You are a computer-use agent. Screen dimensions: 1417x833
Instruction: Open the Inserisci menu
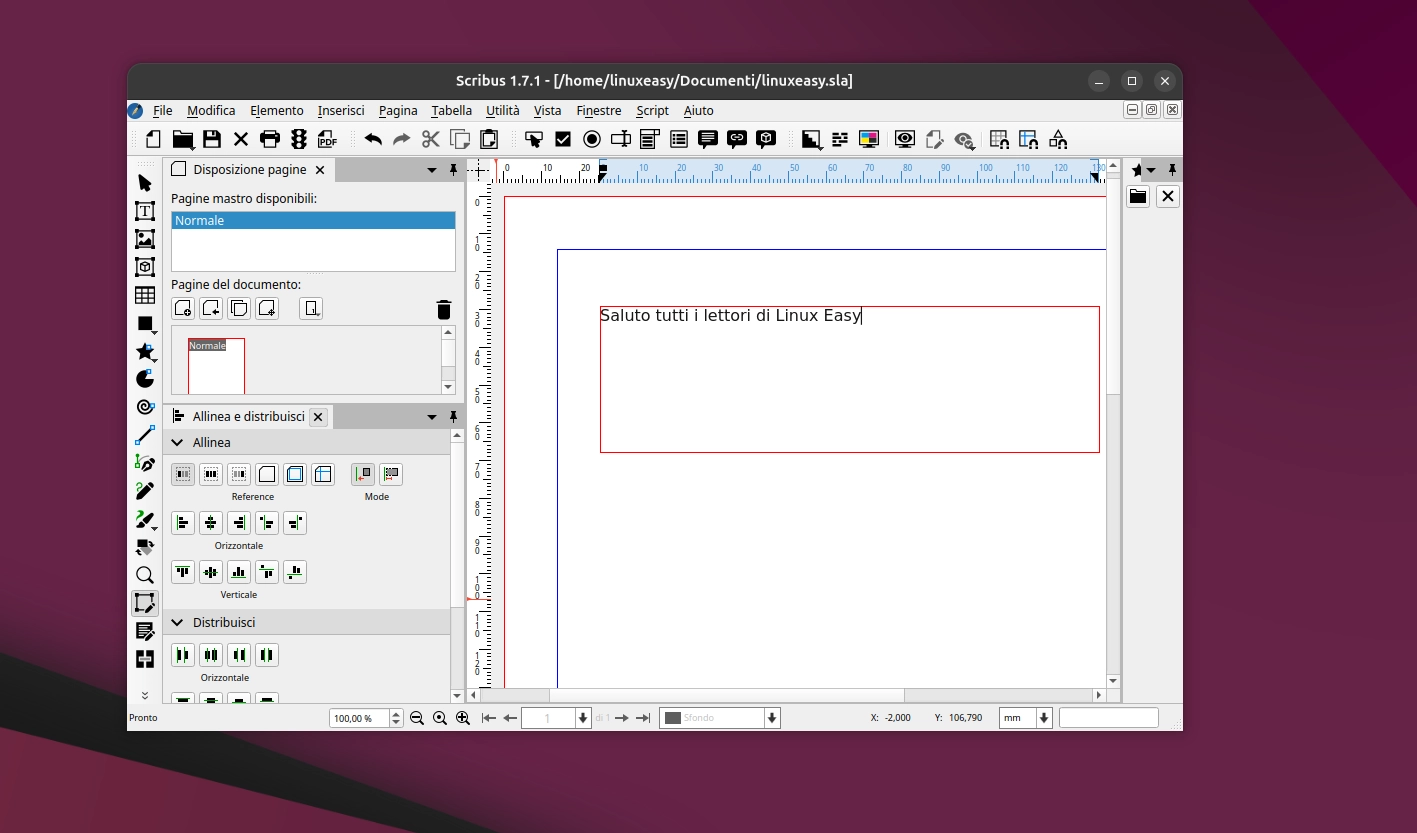coord(340,111)
